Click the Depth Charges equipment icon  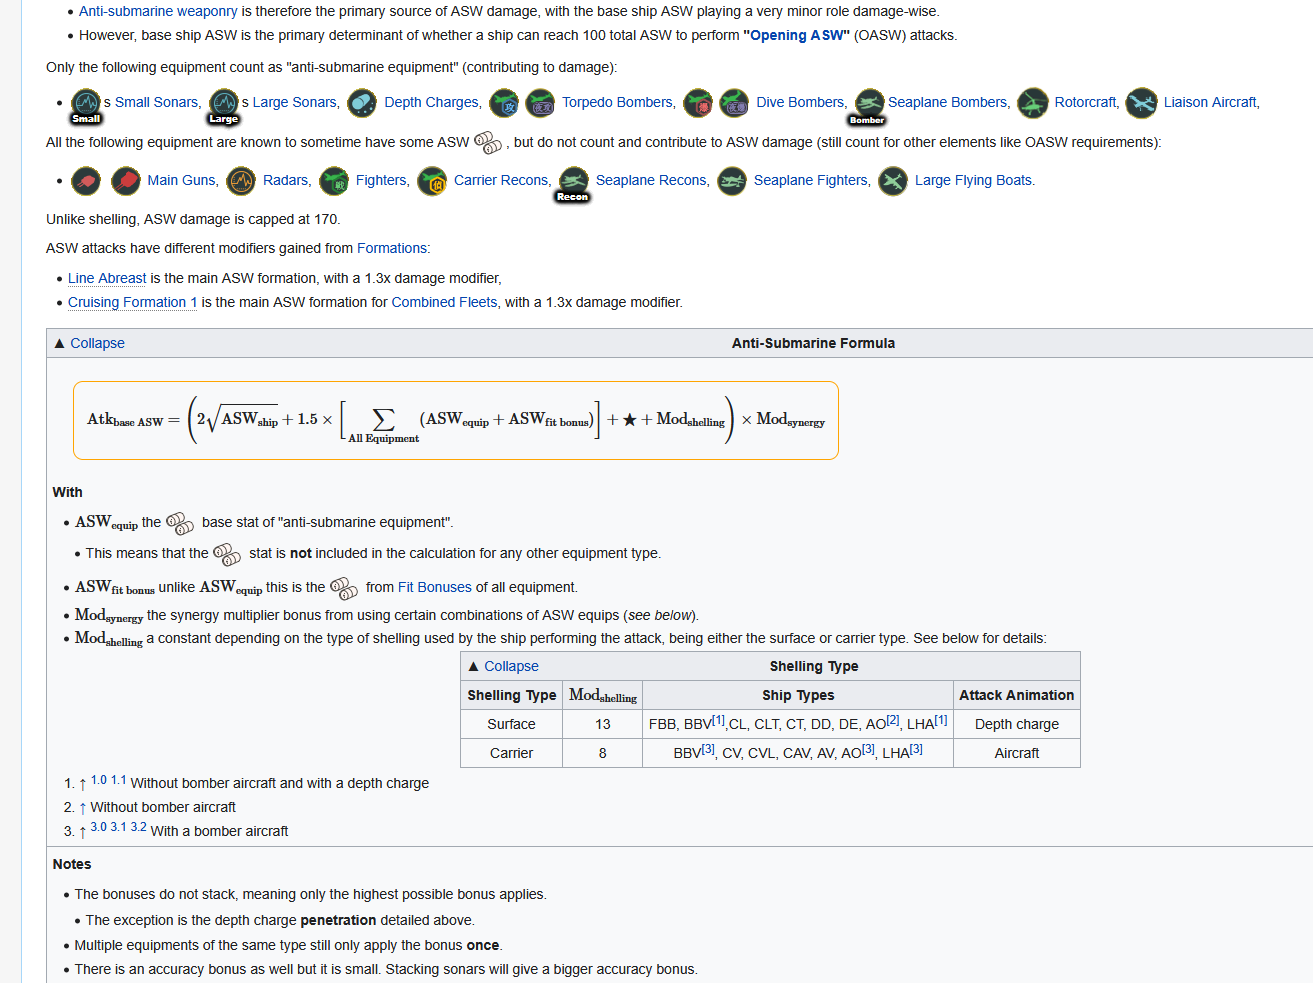click(x=362, y=102)
